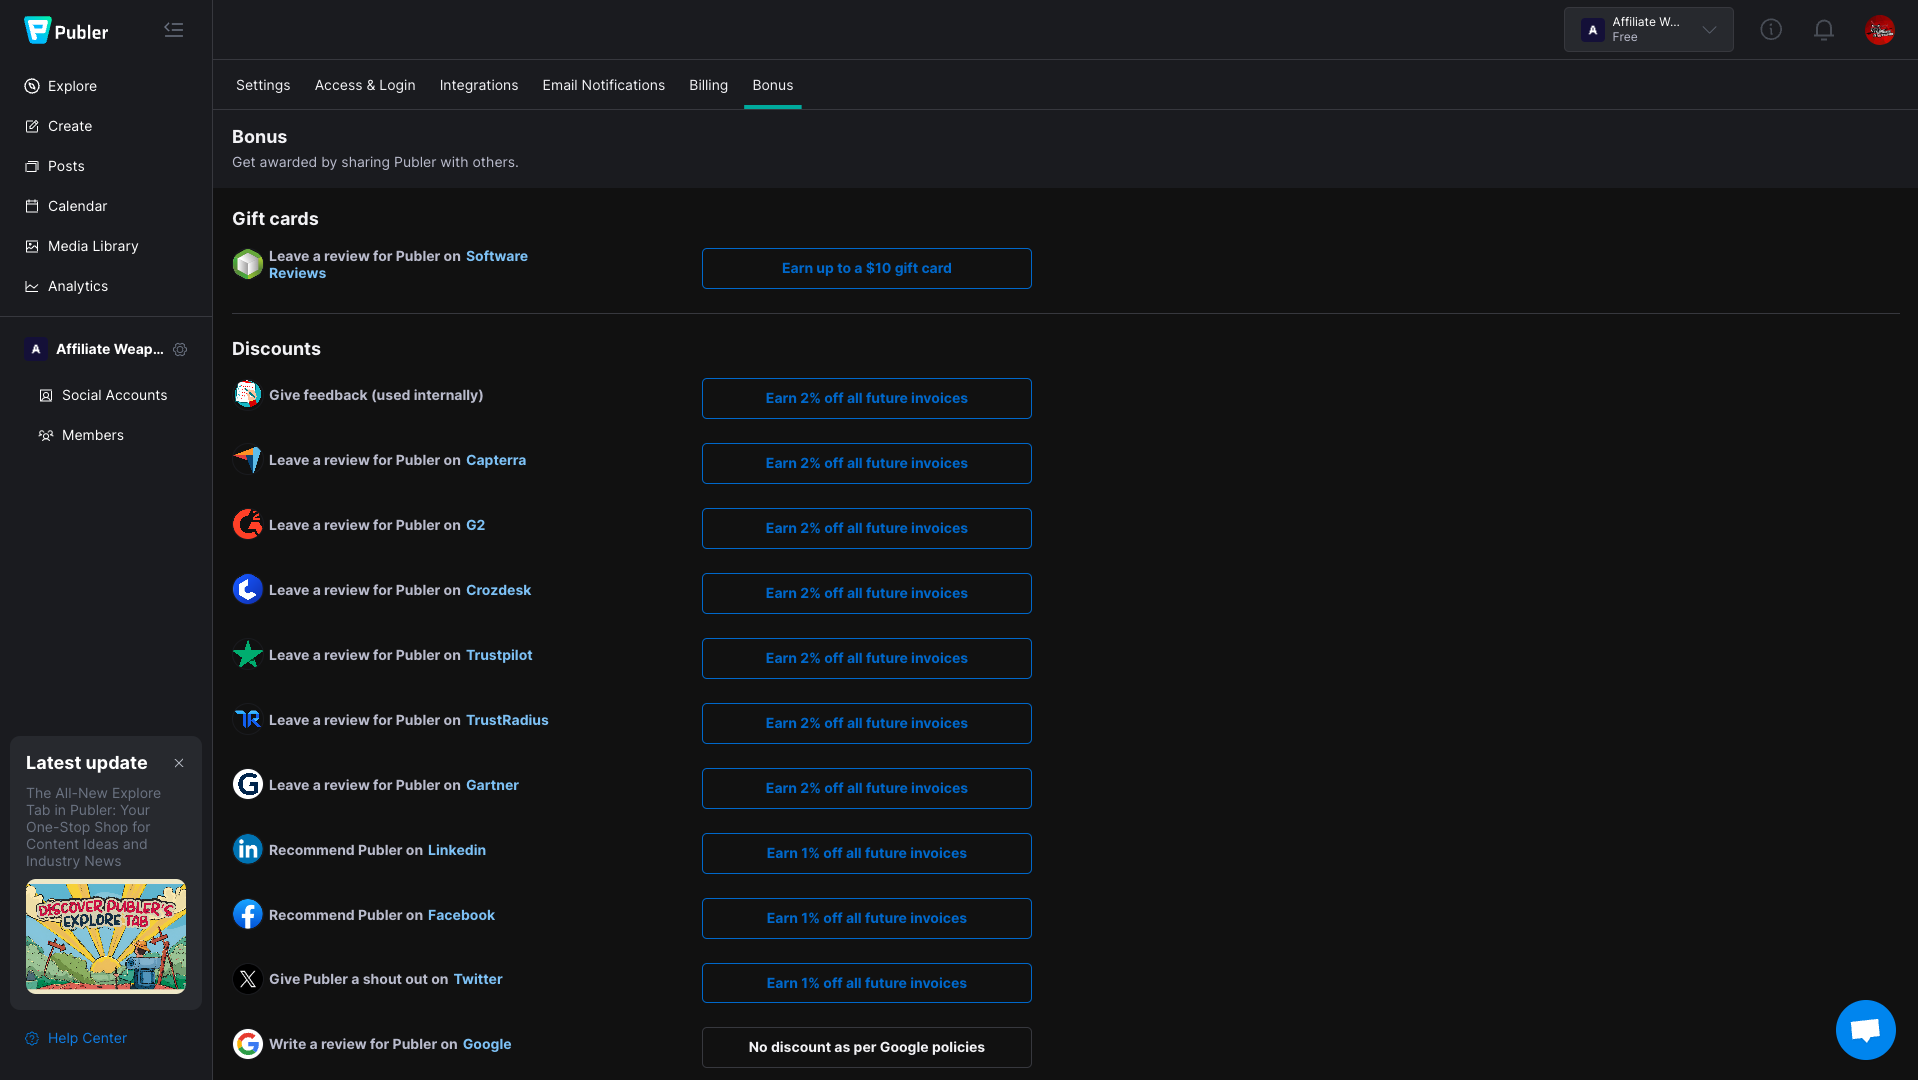Click No discount as per Google policies

click(866, 1048)
